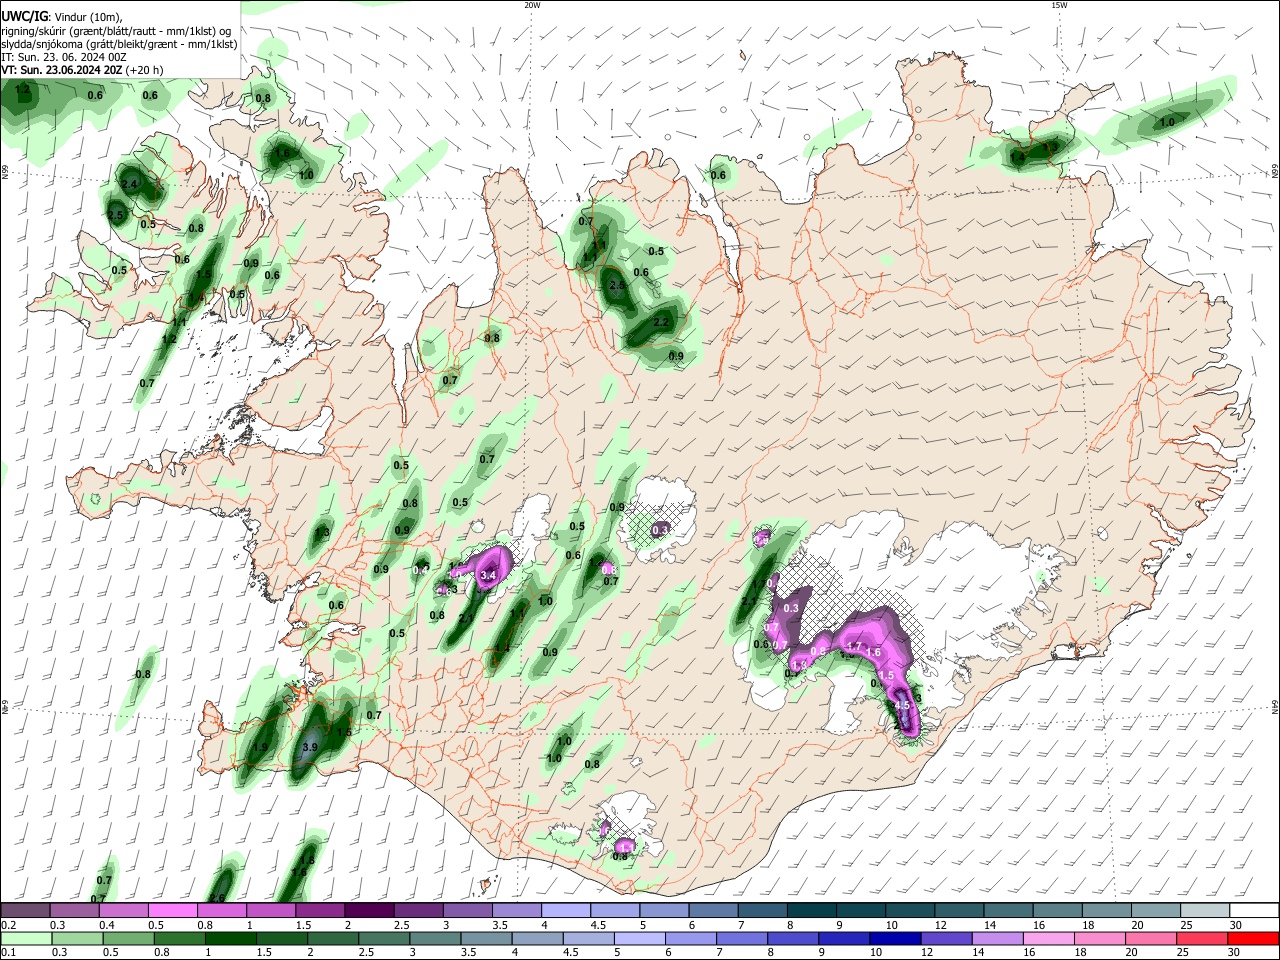The height and width of the screenshot is (960, 1280).
Task: Click the 'VT: Sun. 23.06.2024 20Z (+20 h)' line
Action: (83, 70)
